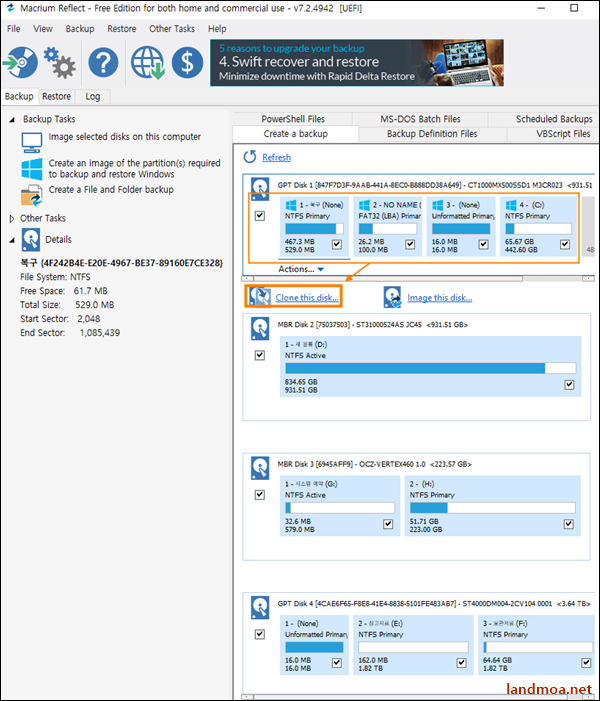Toggle the G: partition checkbox on Disk 3
This screenshot has height=701, width=600.
pos(388,524)
